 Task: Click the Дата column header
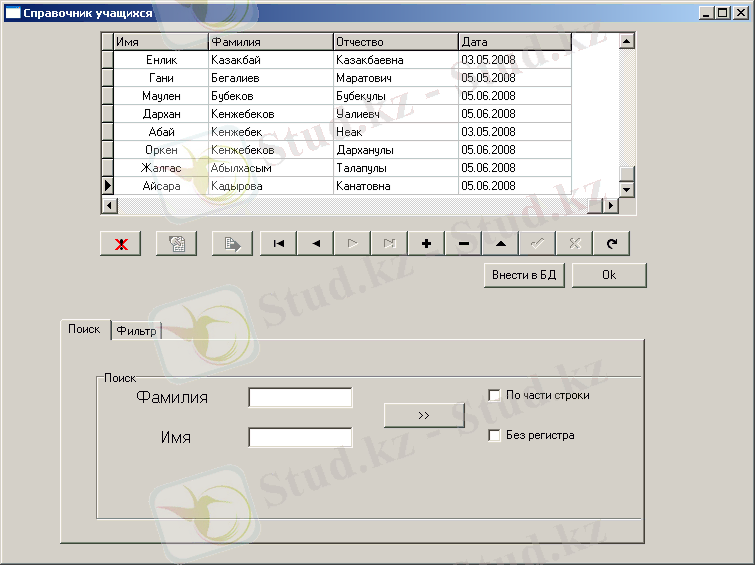[514, 42]
